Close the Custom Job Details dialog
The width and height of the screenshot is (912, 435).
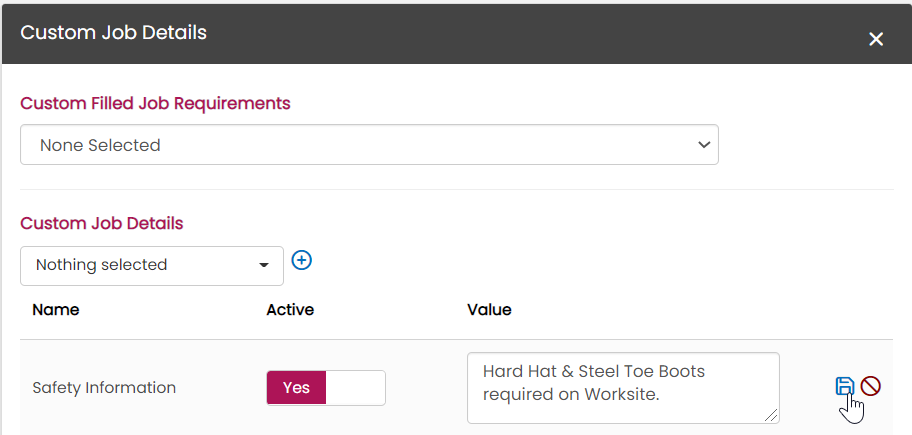[876, 40]
